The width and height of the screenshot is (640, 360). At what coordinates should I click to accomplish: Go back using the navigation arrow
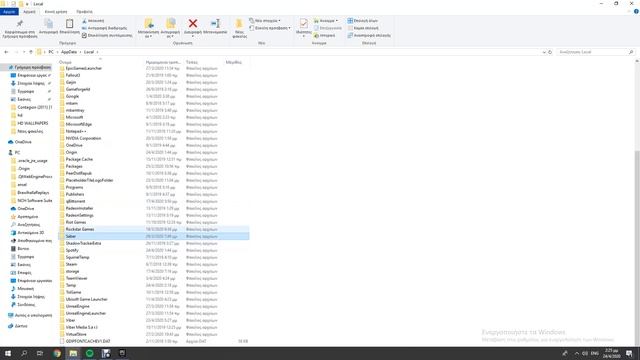tap(6, 52)
